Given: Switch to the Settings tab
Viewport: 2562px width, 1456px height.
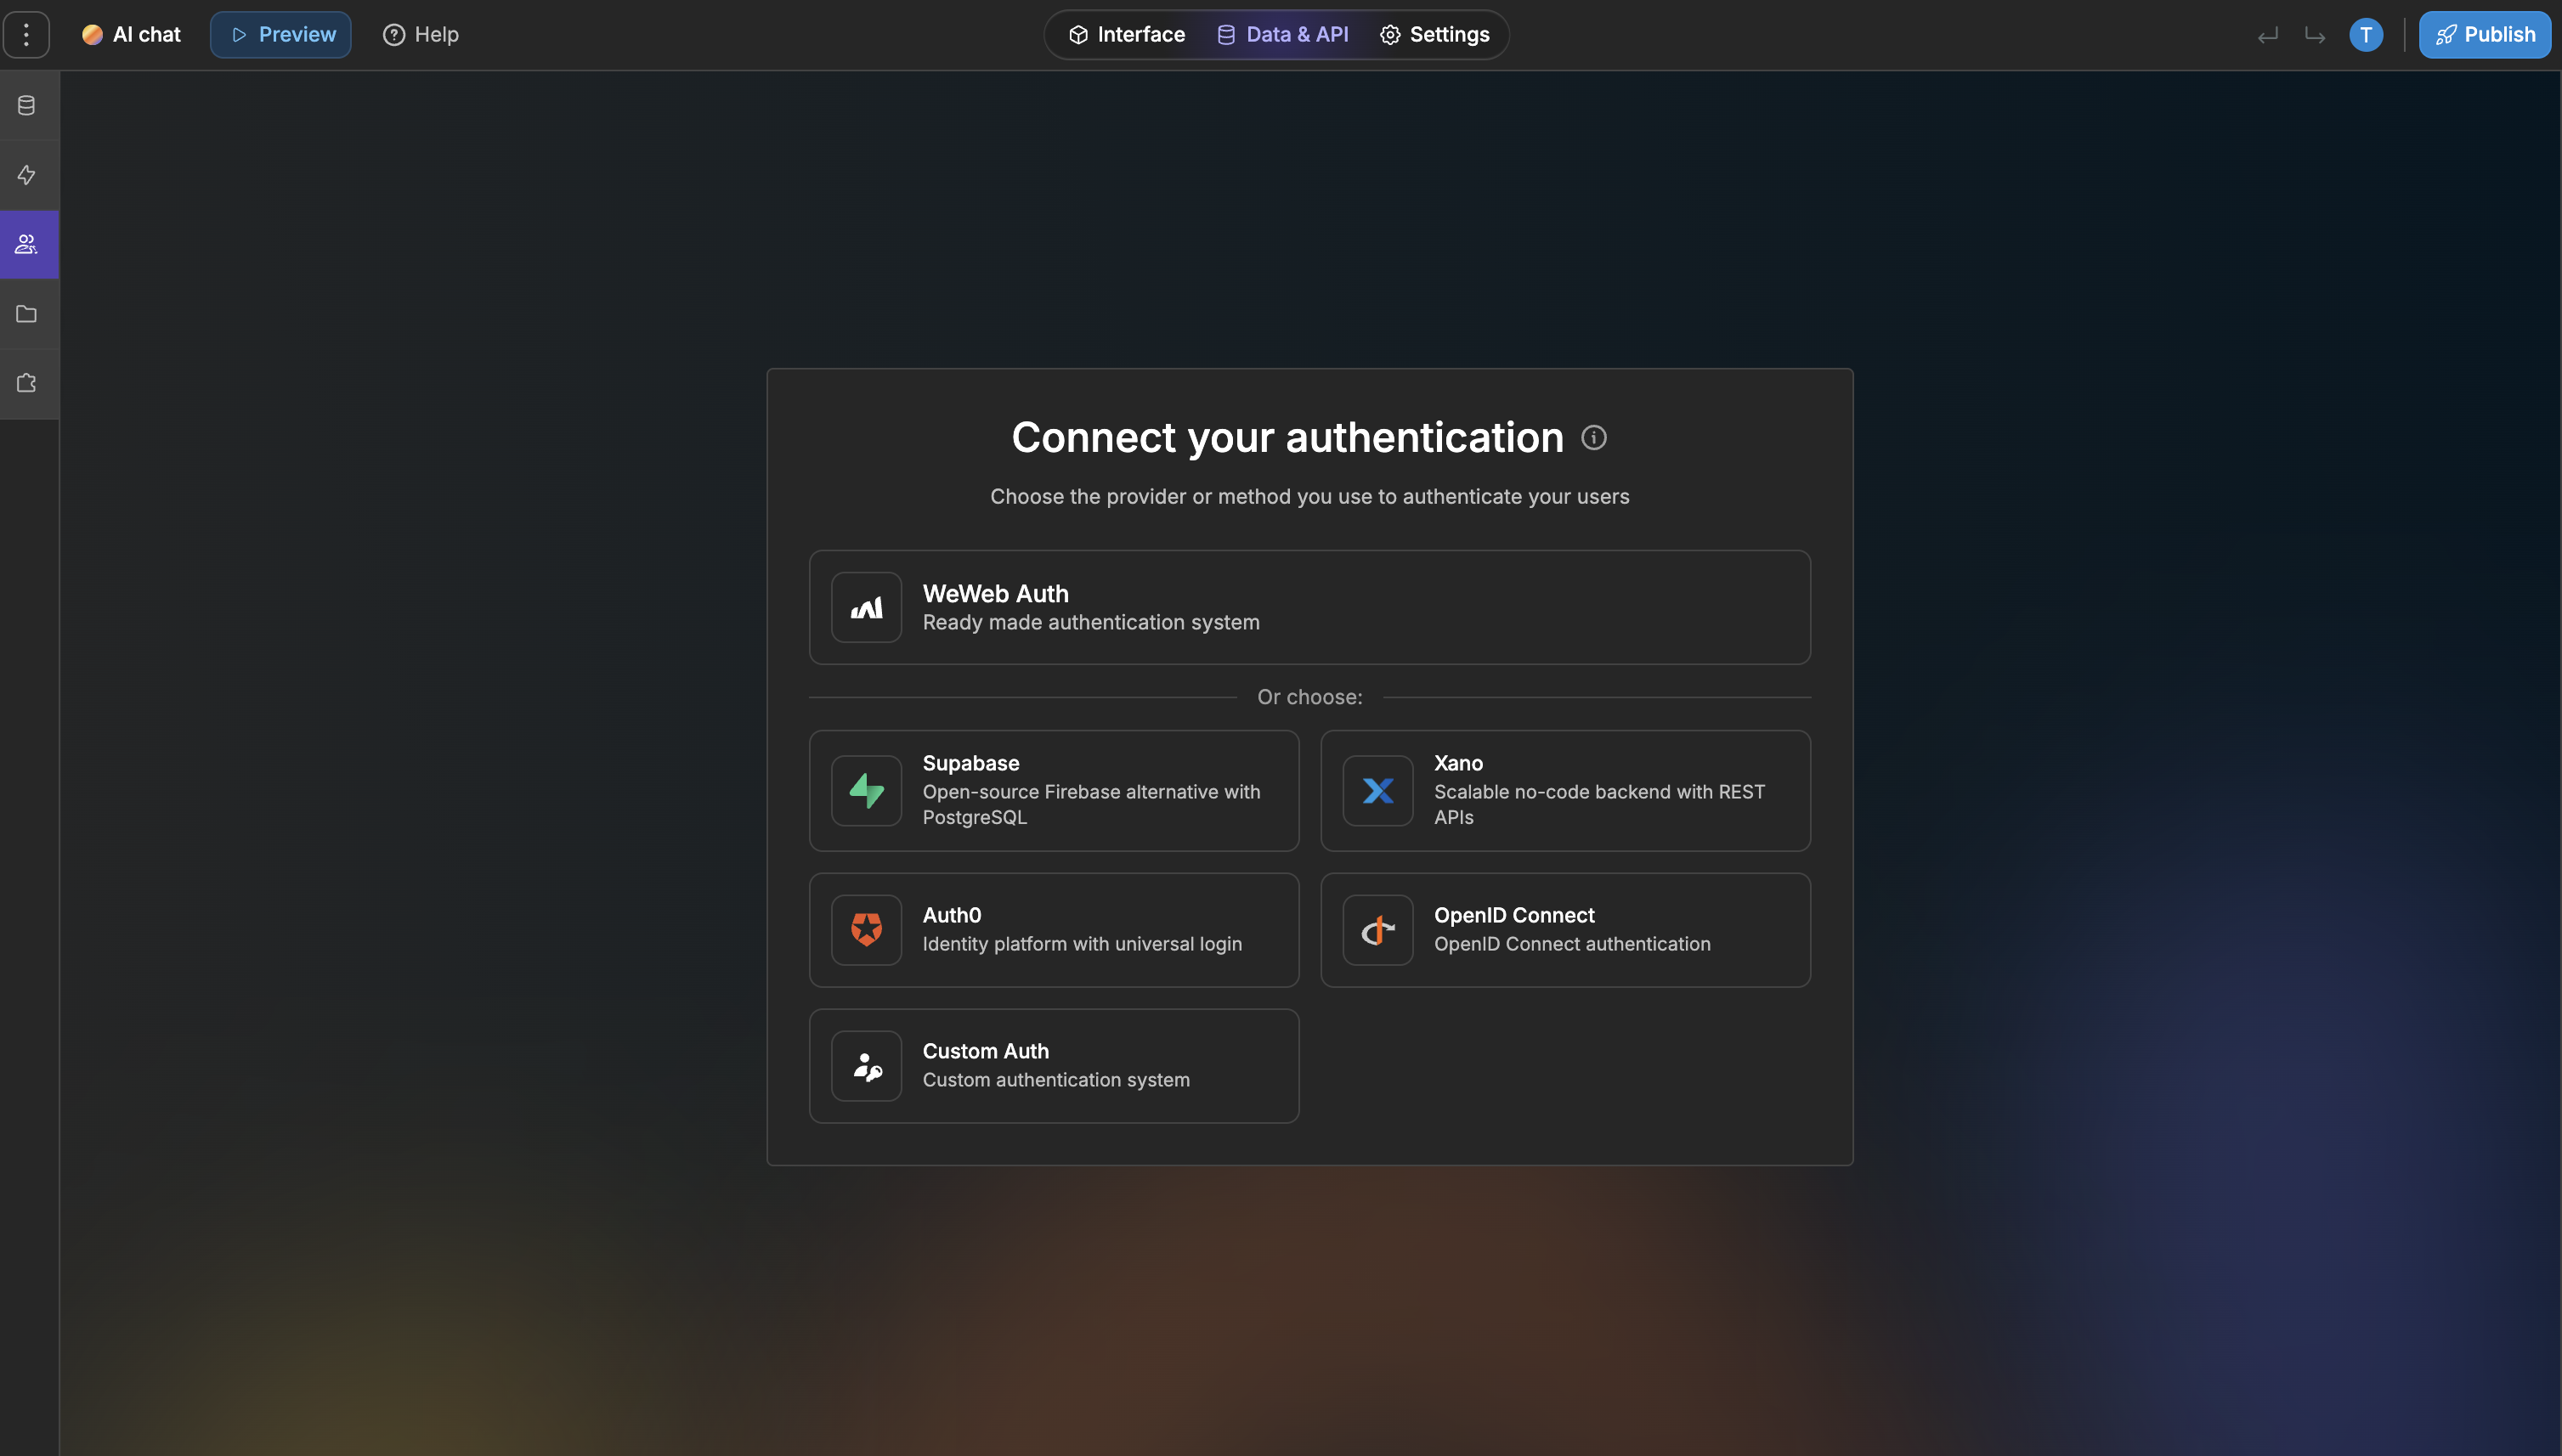Looking at the screenshot, I should pos(1435,35).
